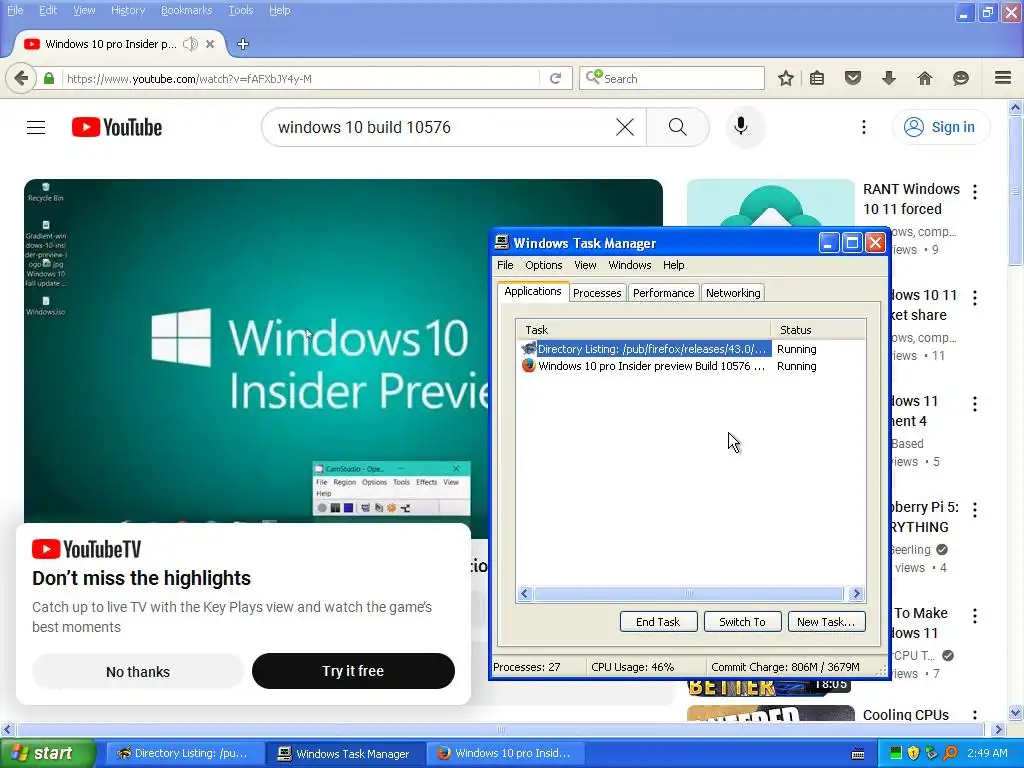Open Firefox File menu
1024x768 pixels.
click(x=15, y=10)
